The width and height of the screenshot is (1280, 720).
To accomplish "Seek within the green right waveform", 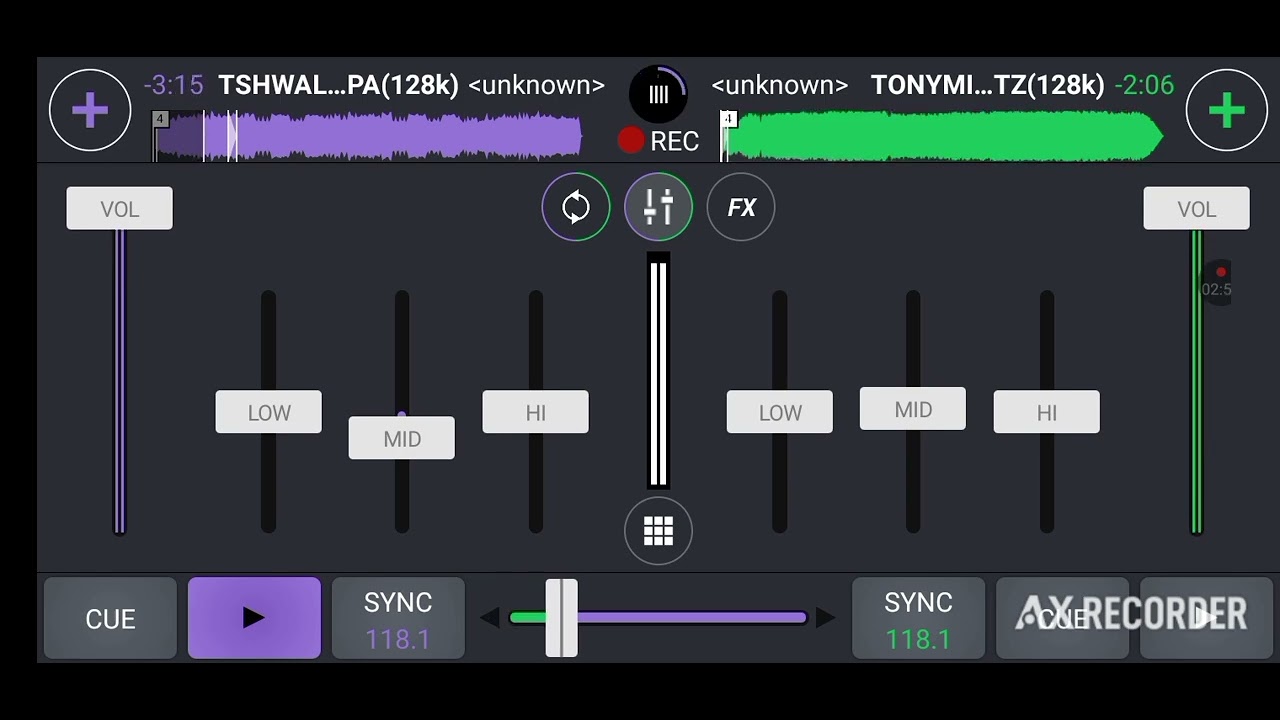I will [x=942, y=136].
